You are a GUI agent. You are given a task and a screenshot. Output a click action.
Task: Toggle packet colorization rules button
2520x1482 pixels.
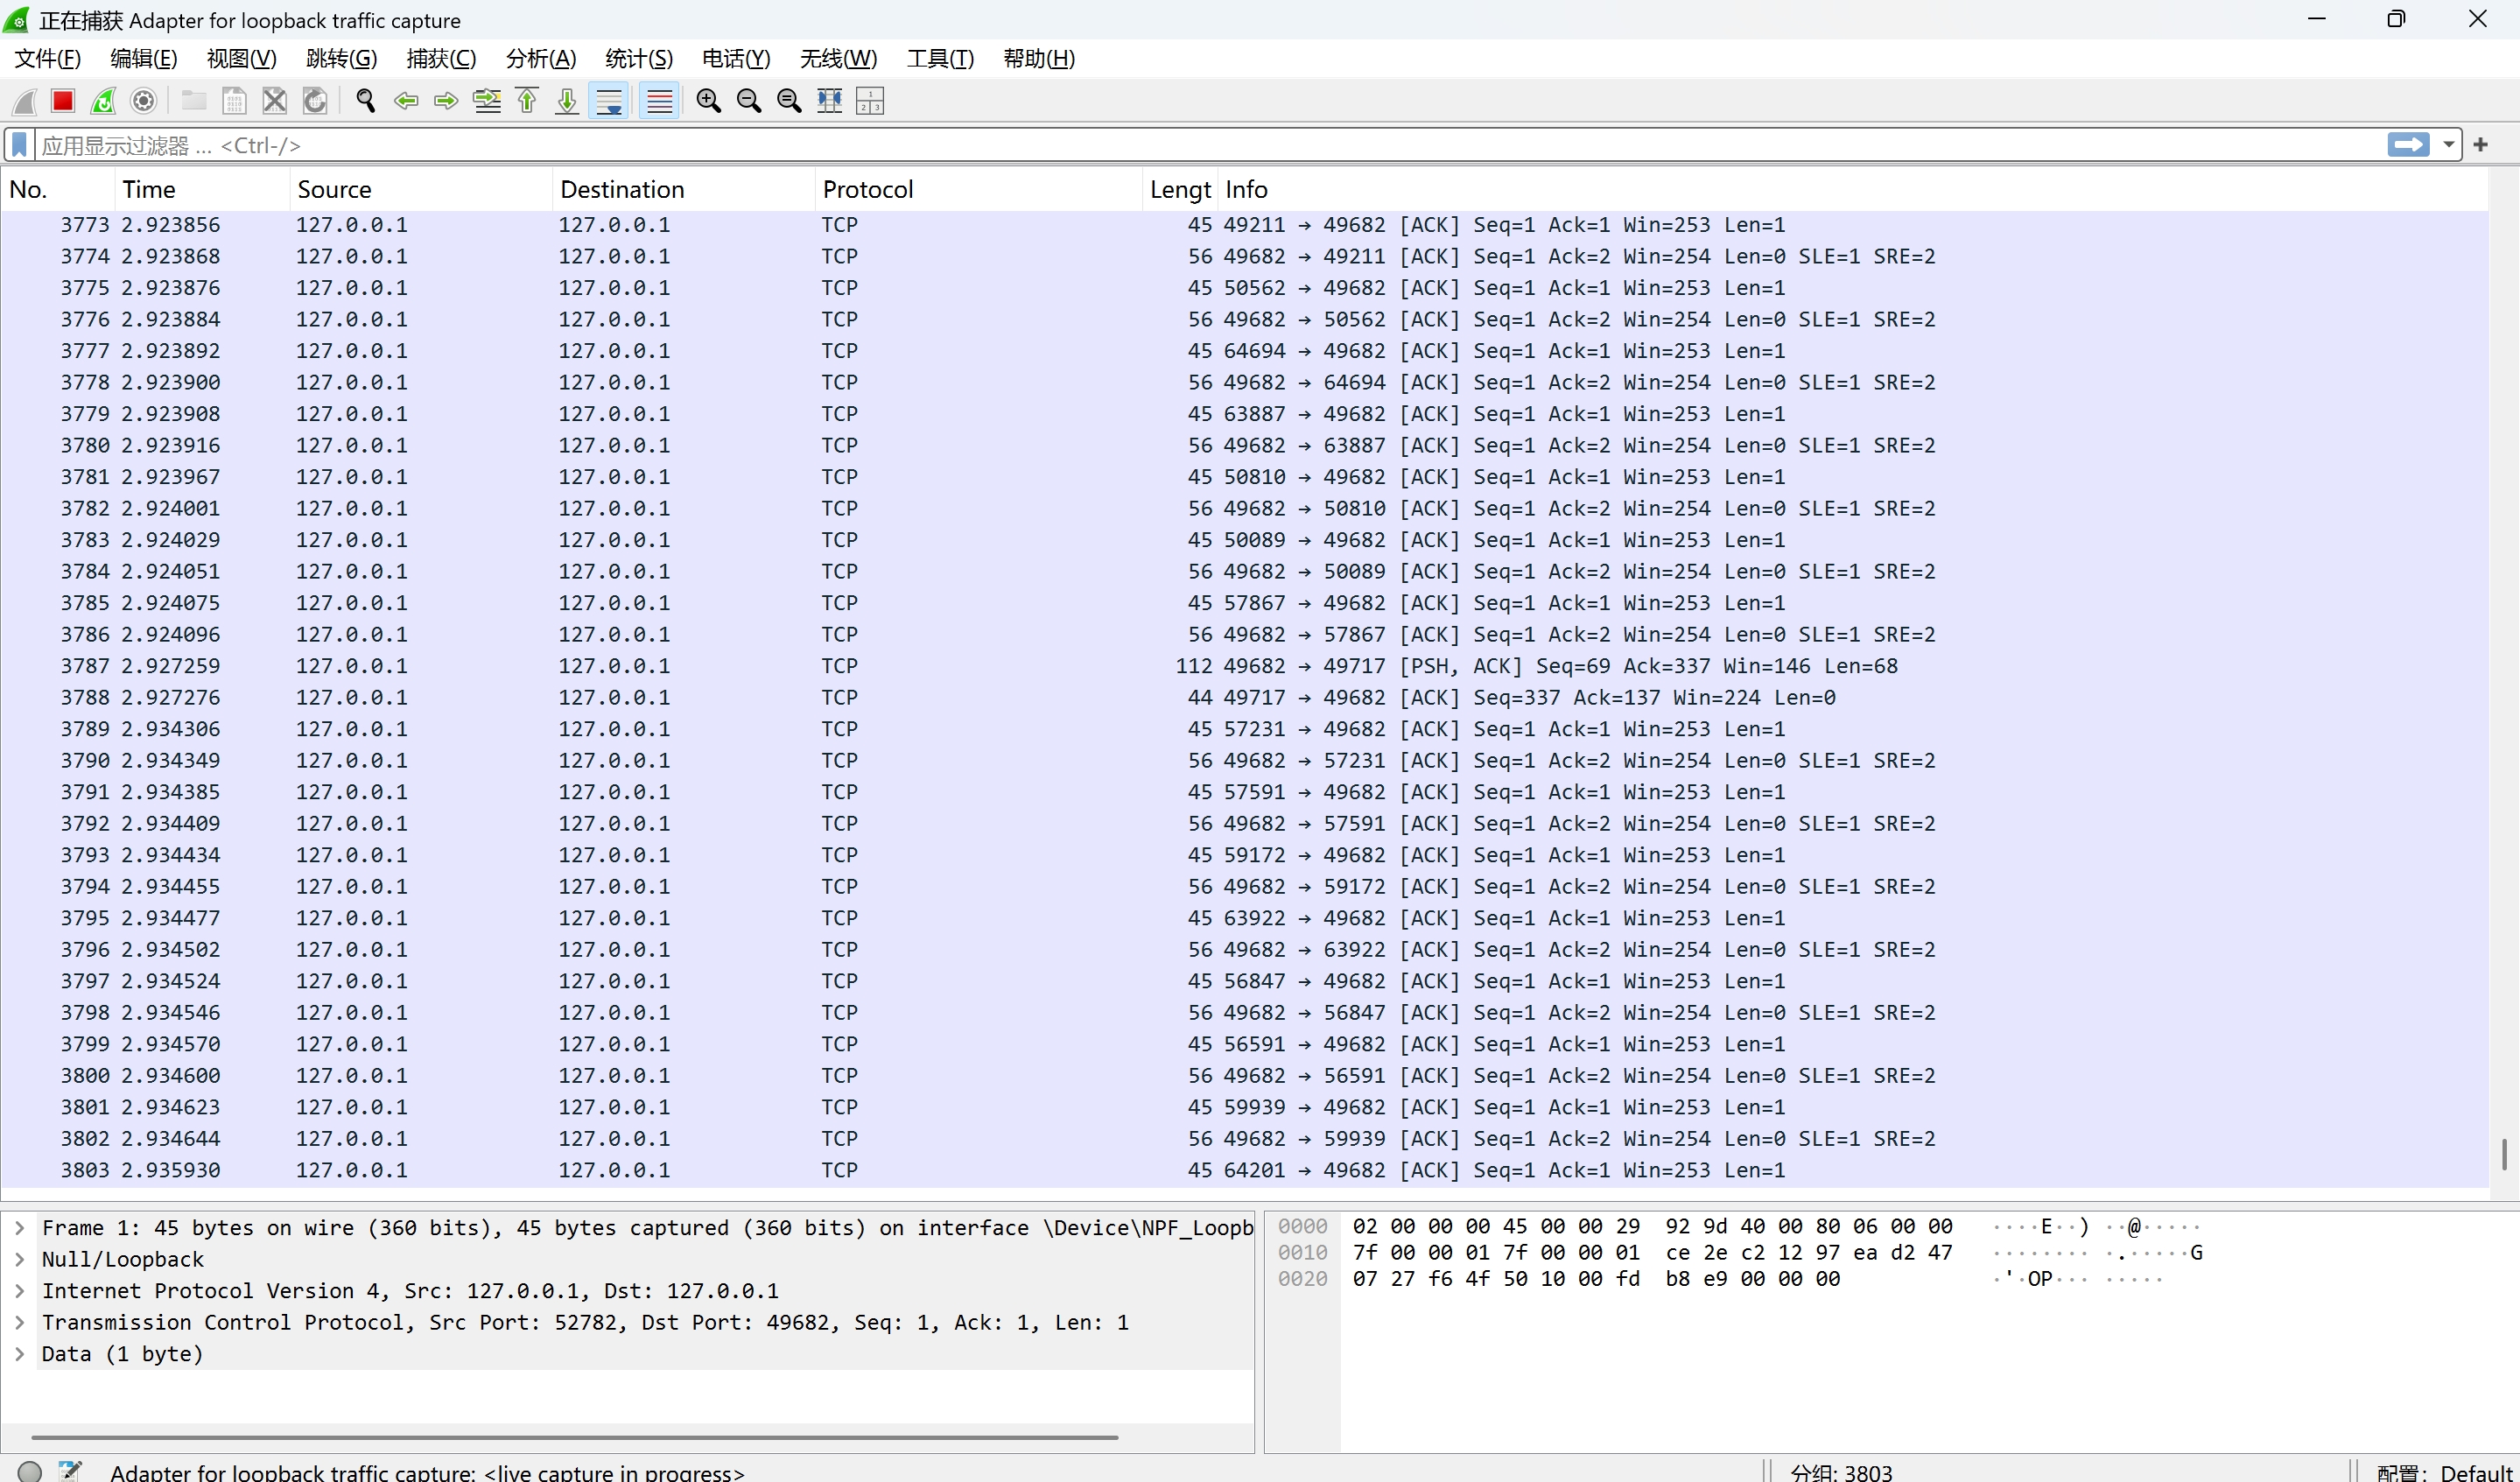[x=659, y=101]
